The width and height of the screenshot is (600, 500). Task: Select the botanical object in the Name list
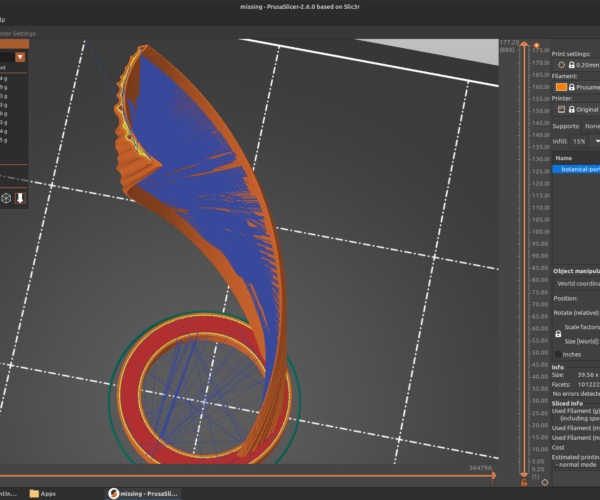point(576,169)
